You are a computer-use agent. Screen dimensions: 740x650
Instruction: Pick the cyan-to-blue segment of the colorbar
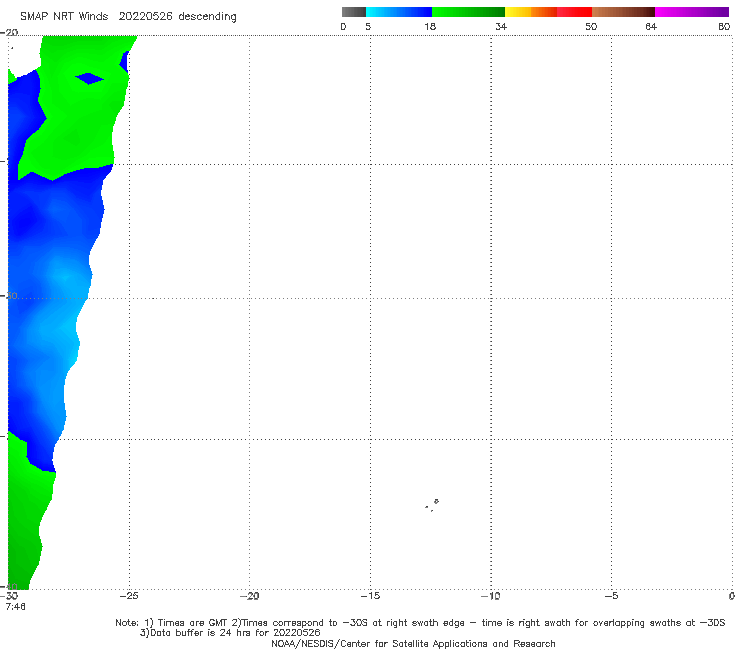399,12
